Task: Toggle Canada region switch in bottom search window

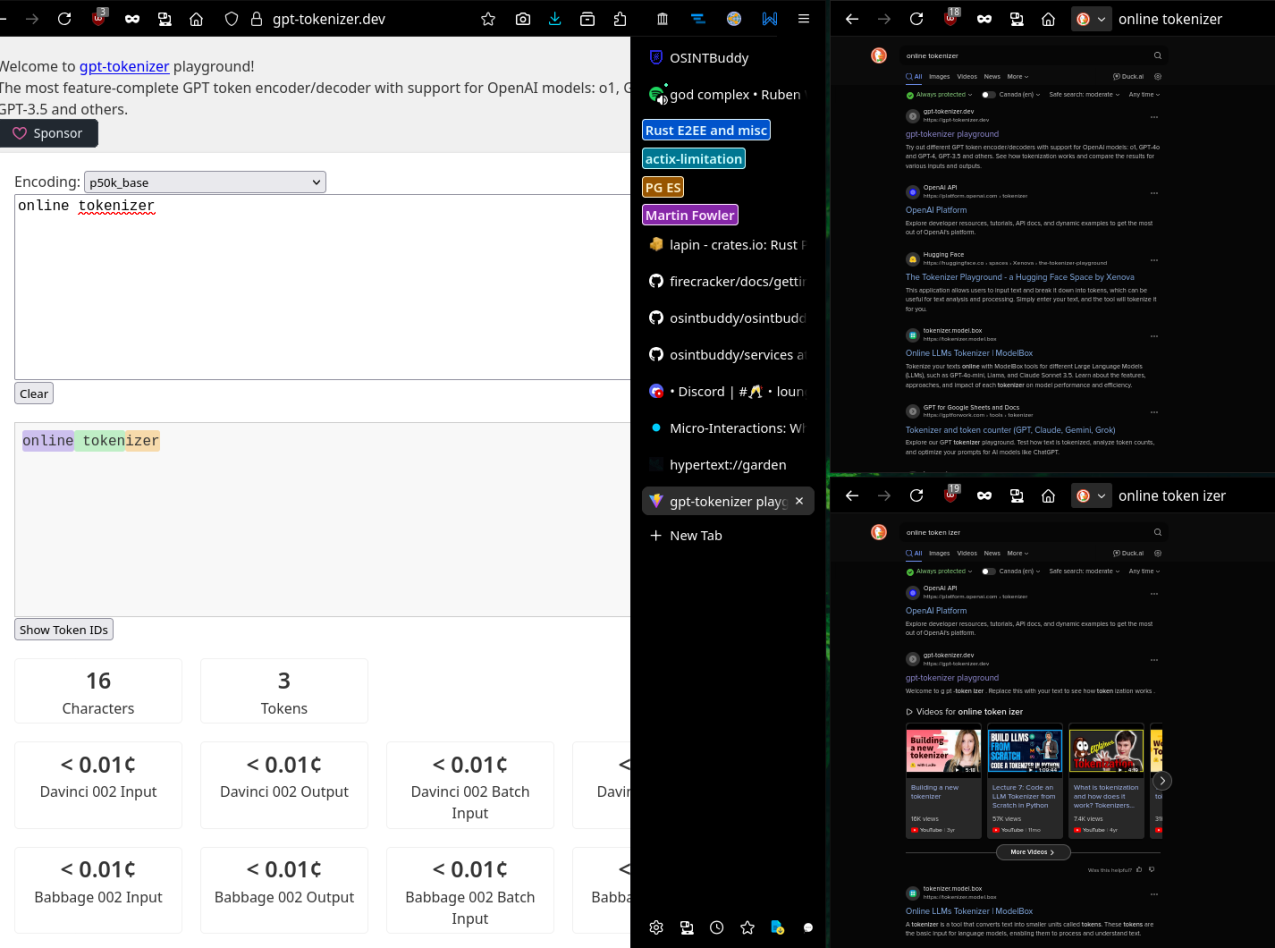Action: (x=988, y=572)
